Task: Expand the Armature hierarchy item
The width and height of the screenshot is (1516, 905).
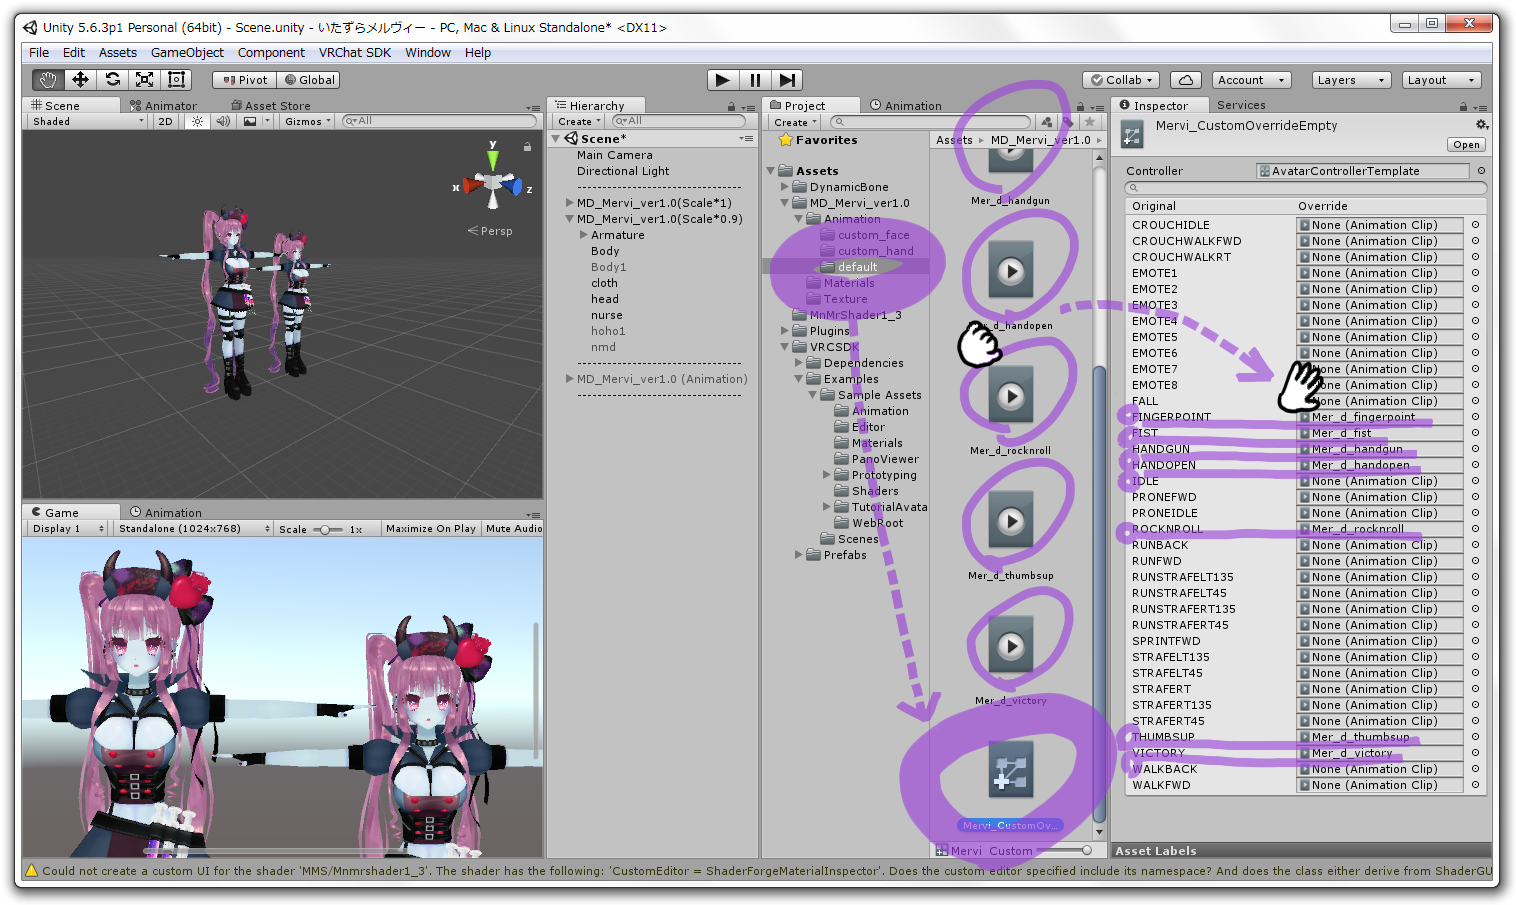Action: (583, 235)
